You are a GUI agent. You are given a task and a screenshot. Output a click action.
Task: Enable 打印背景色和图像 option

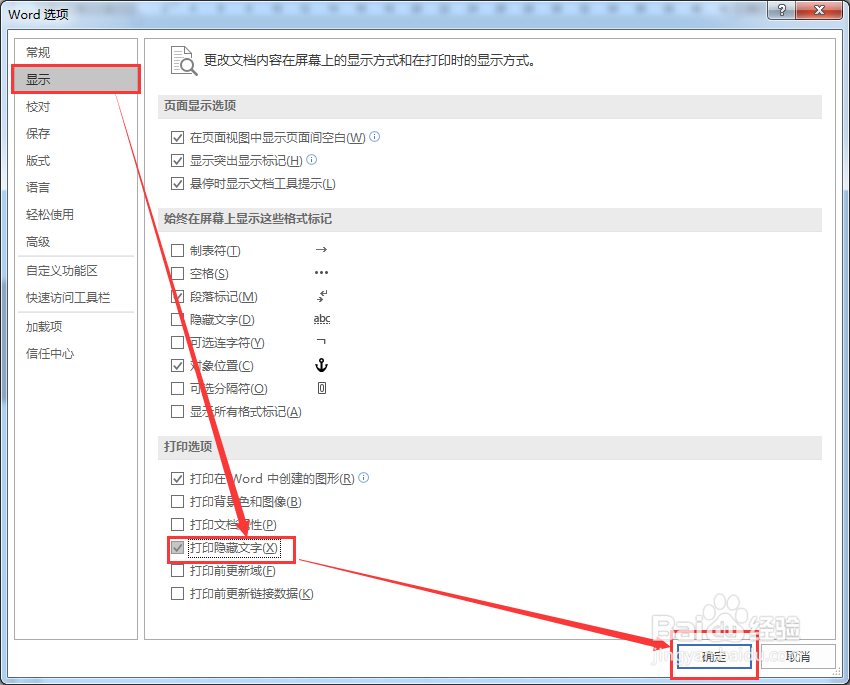pos(177,501)
